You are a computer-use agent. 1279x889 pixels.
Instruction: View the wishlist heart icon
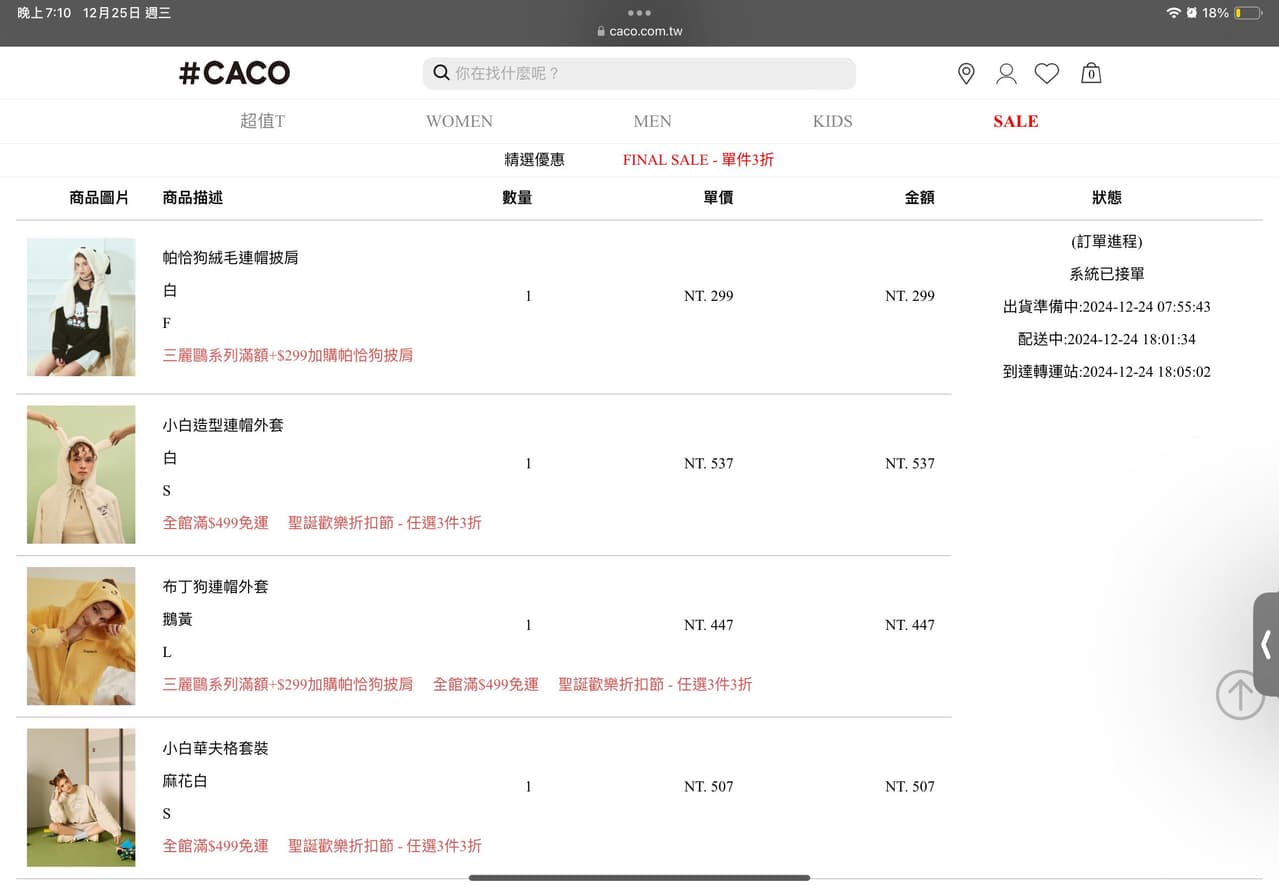pos(1047,73)
